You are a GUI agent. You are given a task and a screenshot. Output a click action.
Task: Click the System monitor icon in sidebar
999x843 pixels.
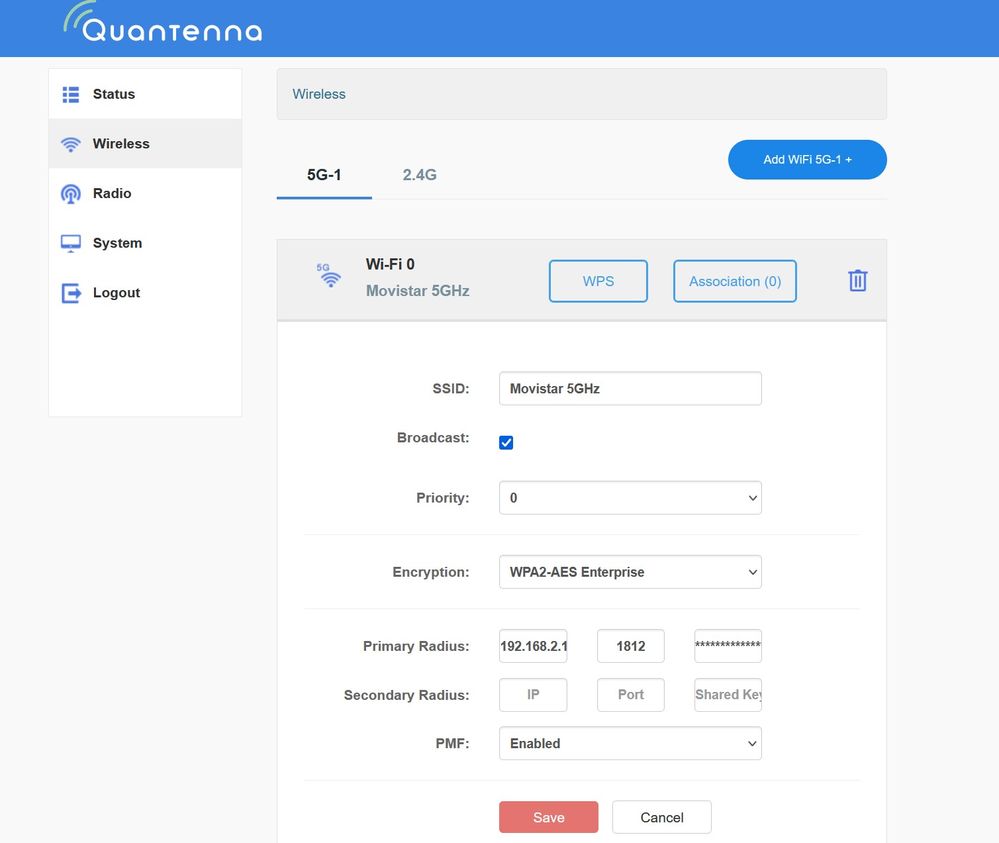71,243
